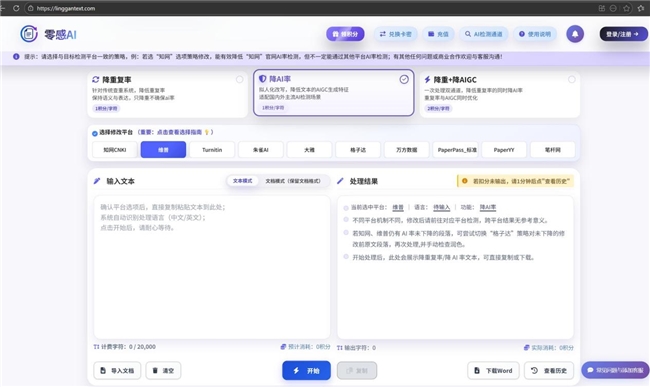The width and height of the screenshot is (650, 387).
Task: Click the 使用说明 help button
Action: click(x=535, y=34)
